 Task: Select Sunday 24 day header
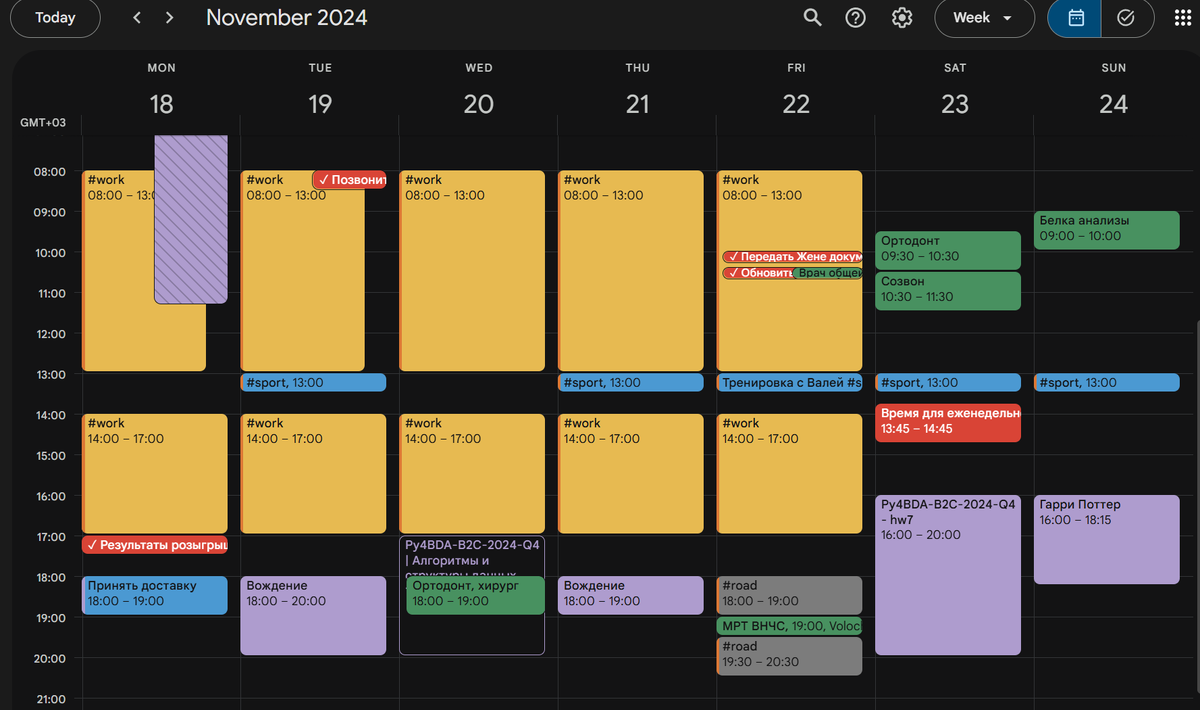point(1113,104)
